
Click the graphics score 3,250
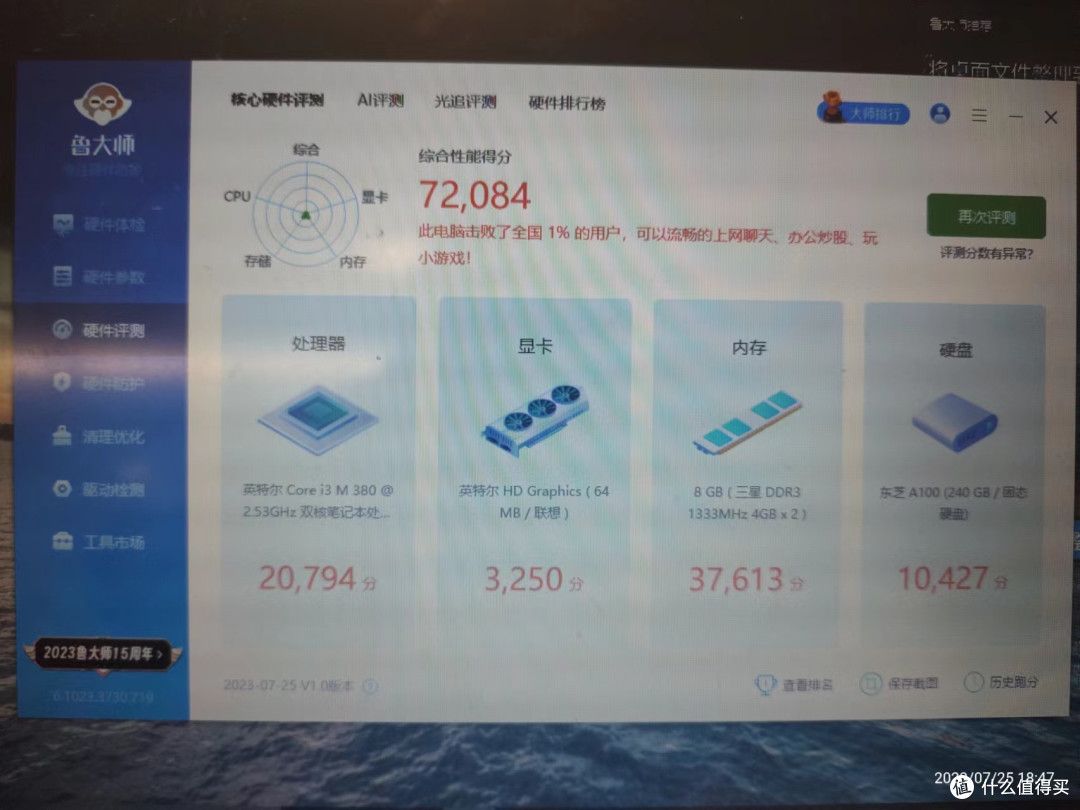[x=523, y=579]
